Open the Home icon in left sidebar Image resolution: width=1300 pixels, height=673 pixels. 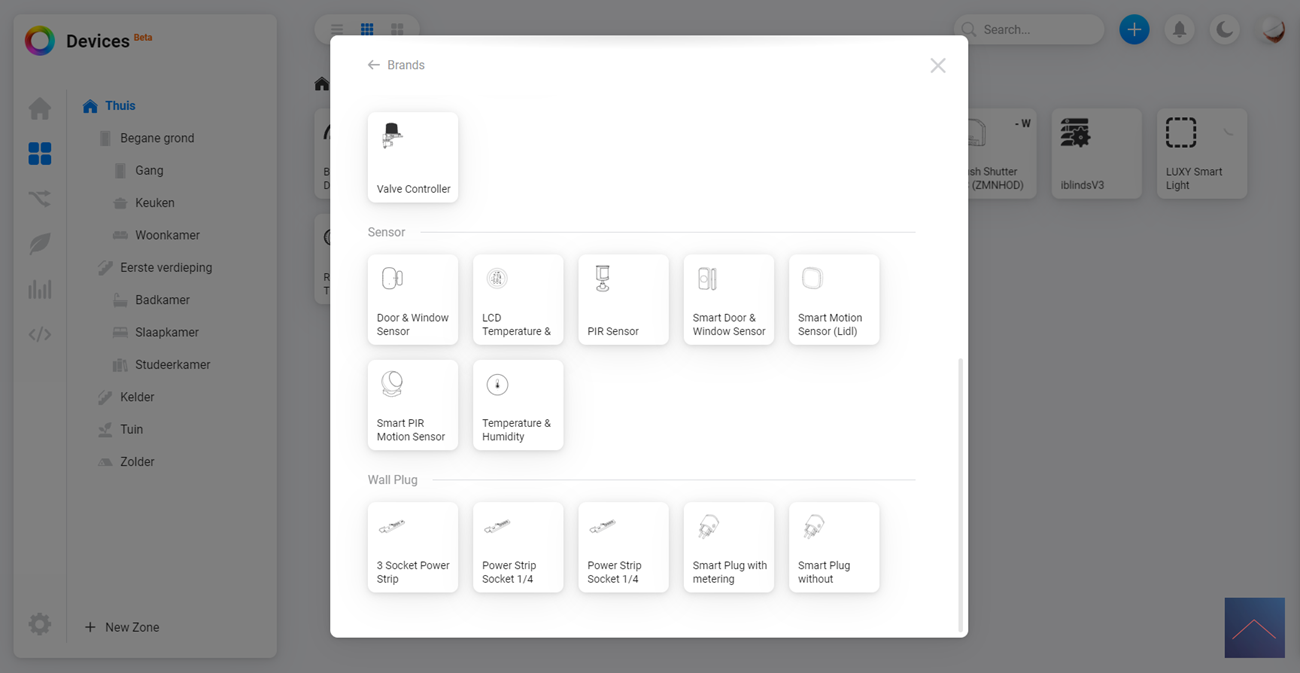coord(39,108)
